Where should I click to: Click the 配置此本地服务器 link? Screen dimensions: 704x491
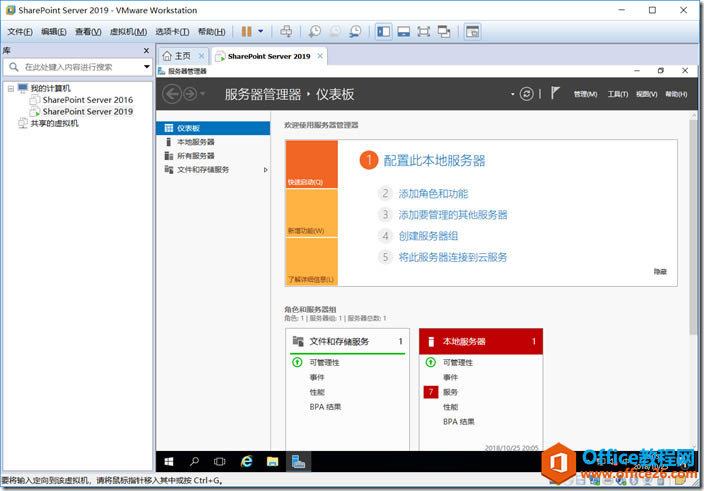434,161
